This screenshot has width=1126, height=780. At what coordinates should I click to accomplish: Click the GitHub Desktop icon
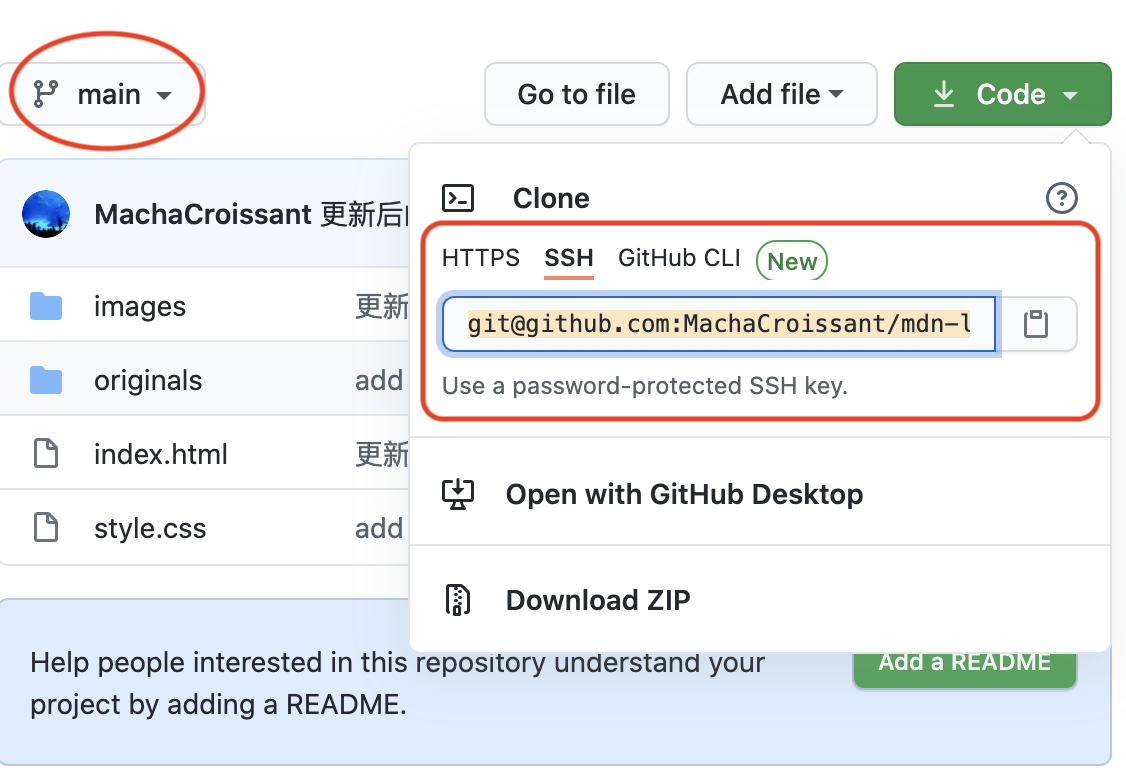457,494
